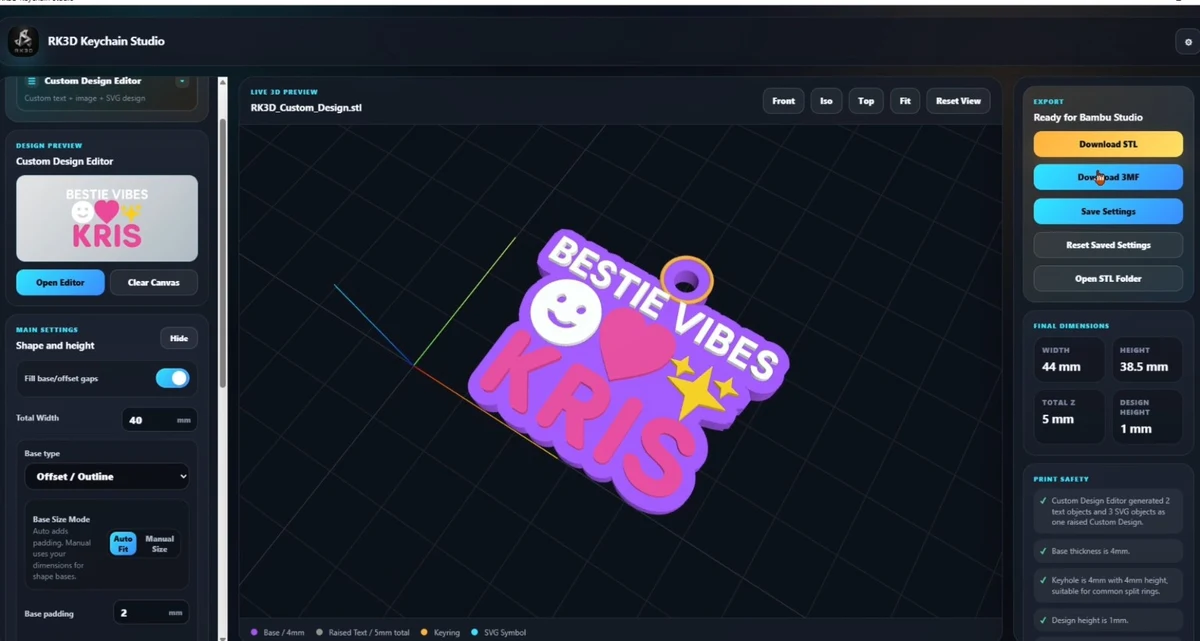This screenshot has width=1200, height=641.
Task: Click the Width 44 mm dimension card
Action: click(1069, 360)
